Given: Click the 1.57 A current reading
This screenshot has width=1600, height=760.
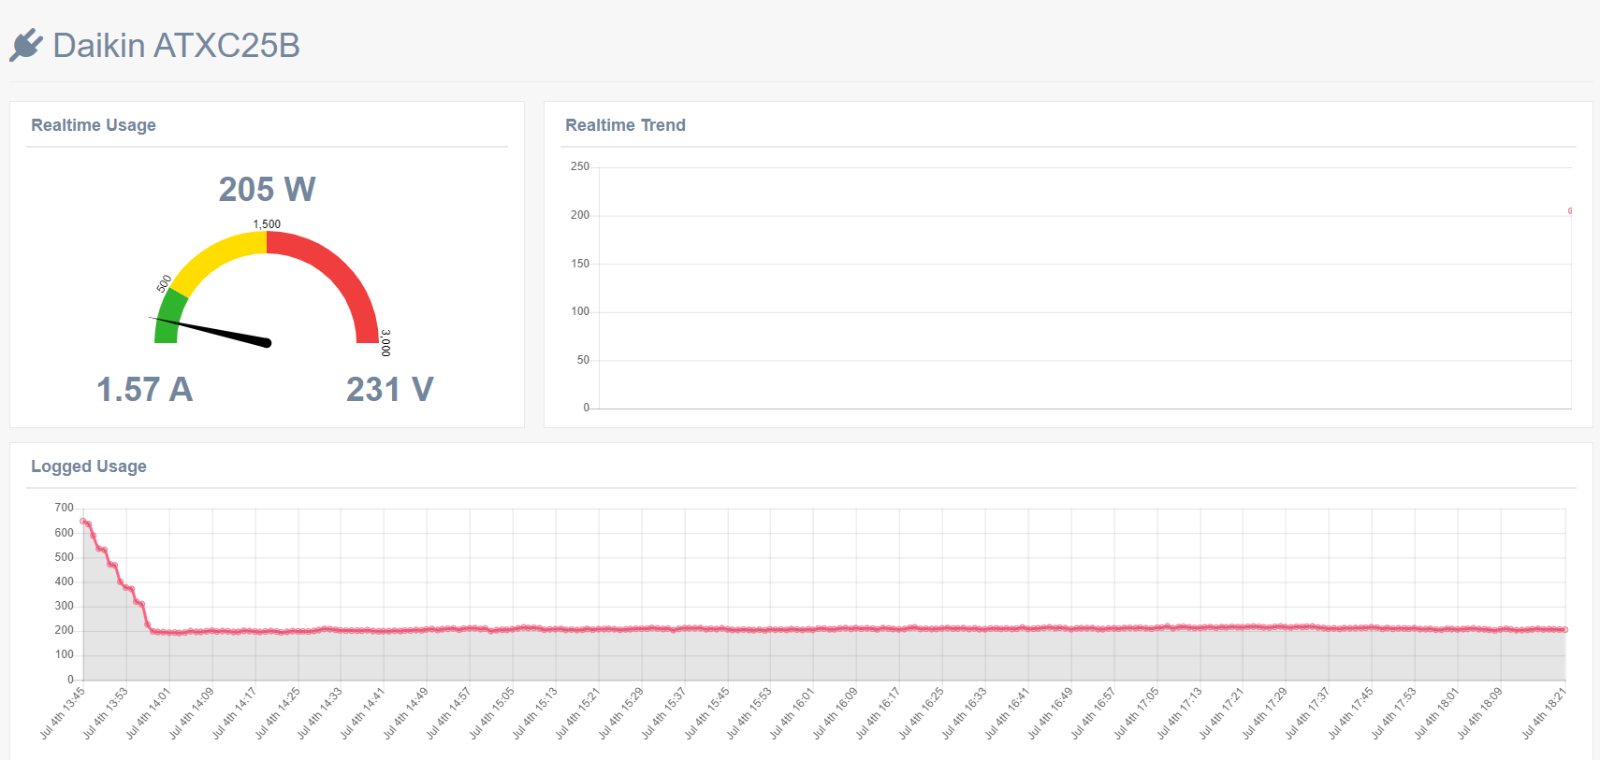Looking at the screenshot, I should click(x=144, y=389).
